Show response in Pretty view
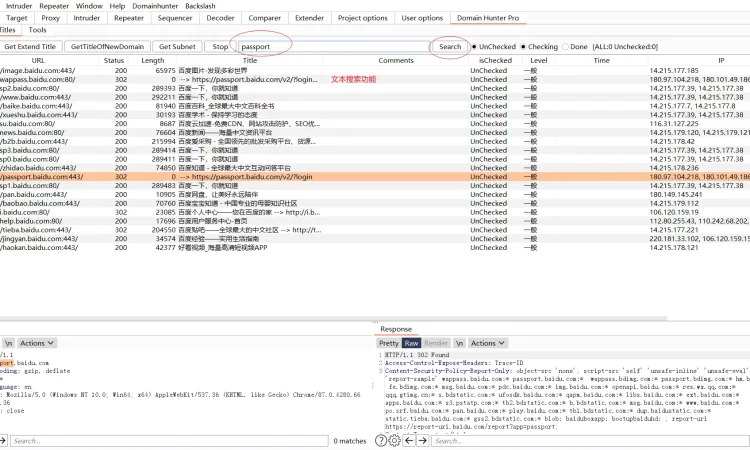750x450 pixels. 388,343
